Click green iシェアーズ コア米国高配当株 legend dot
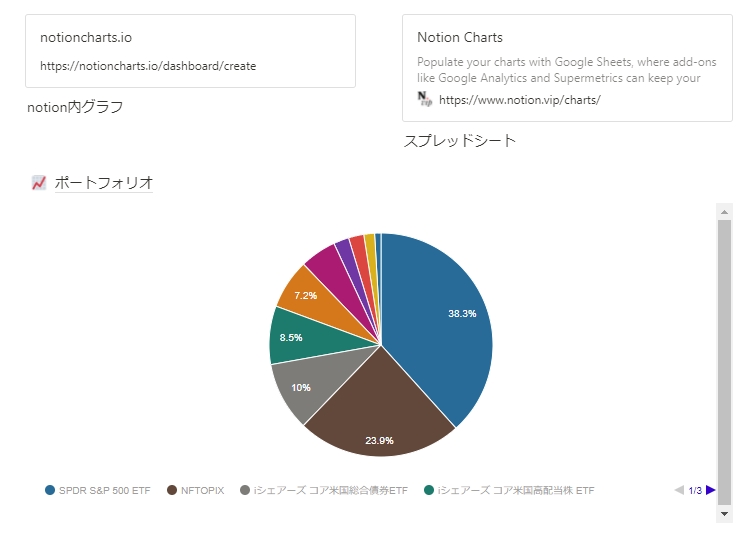The image size is (752, 543). (429, 490)
